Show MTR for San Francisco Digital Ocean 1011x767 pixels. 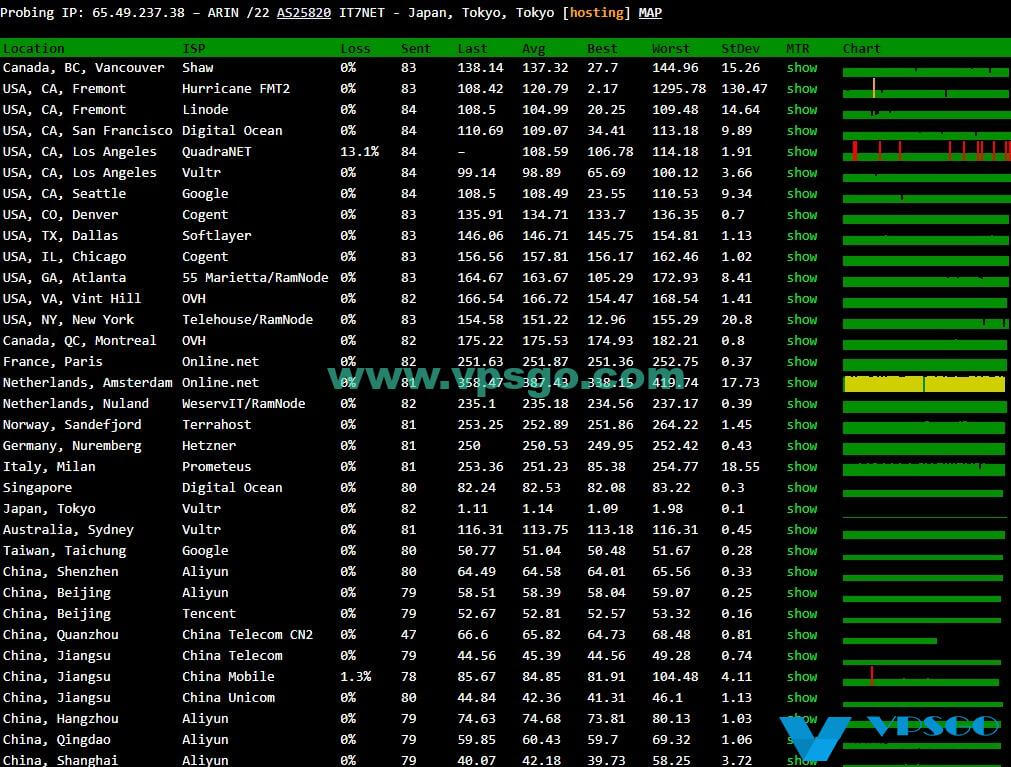[802, 131]
